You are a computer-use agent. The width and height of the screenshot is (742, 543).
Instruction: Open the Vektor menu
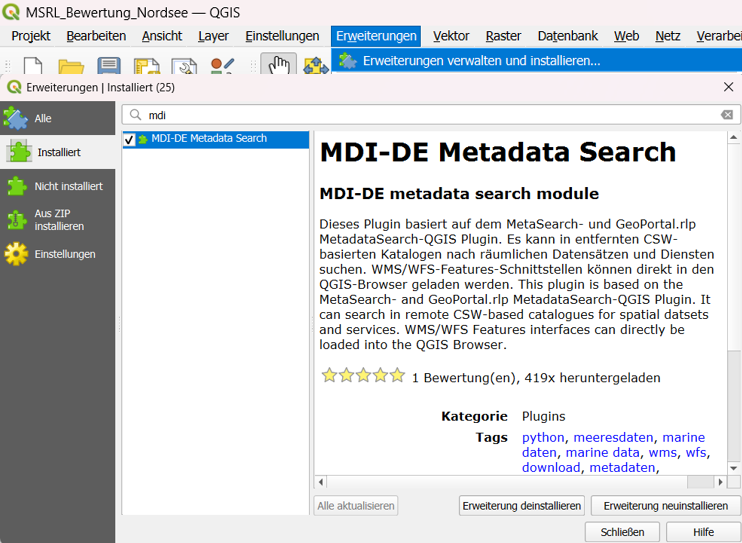tap(451, 36)
